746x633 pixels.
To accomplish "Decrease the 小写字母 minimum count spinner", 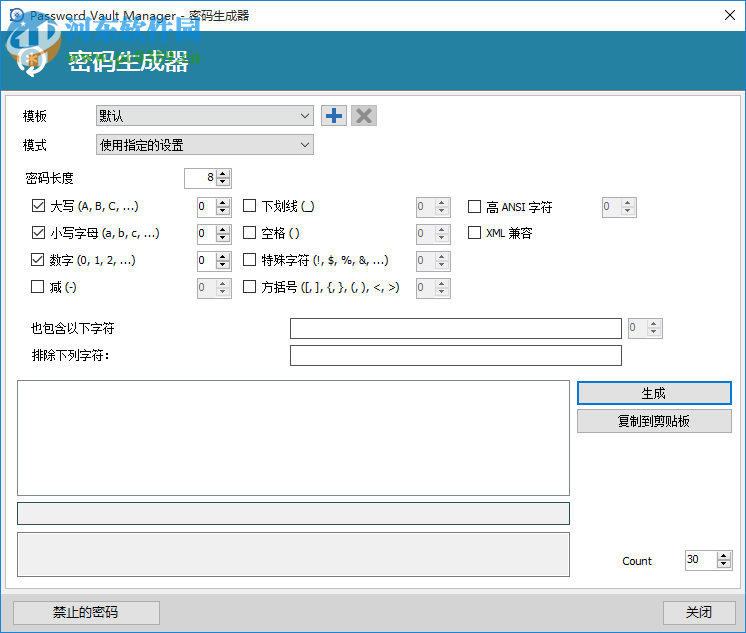I will pyautogui.click(x=223, y=238).
